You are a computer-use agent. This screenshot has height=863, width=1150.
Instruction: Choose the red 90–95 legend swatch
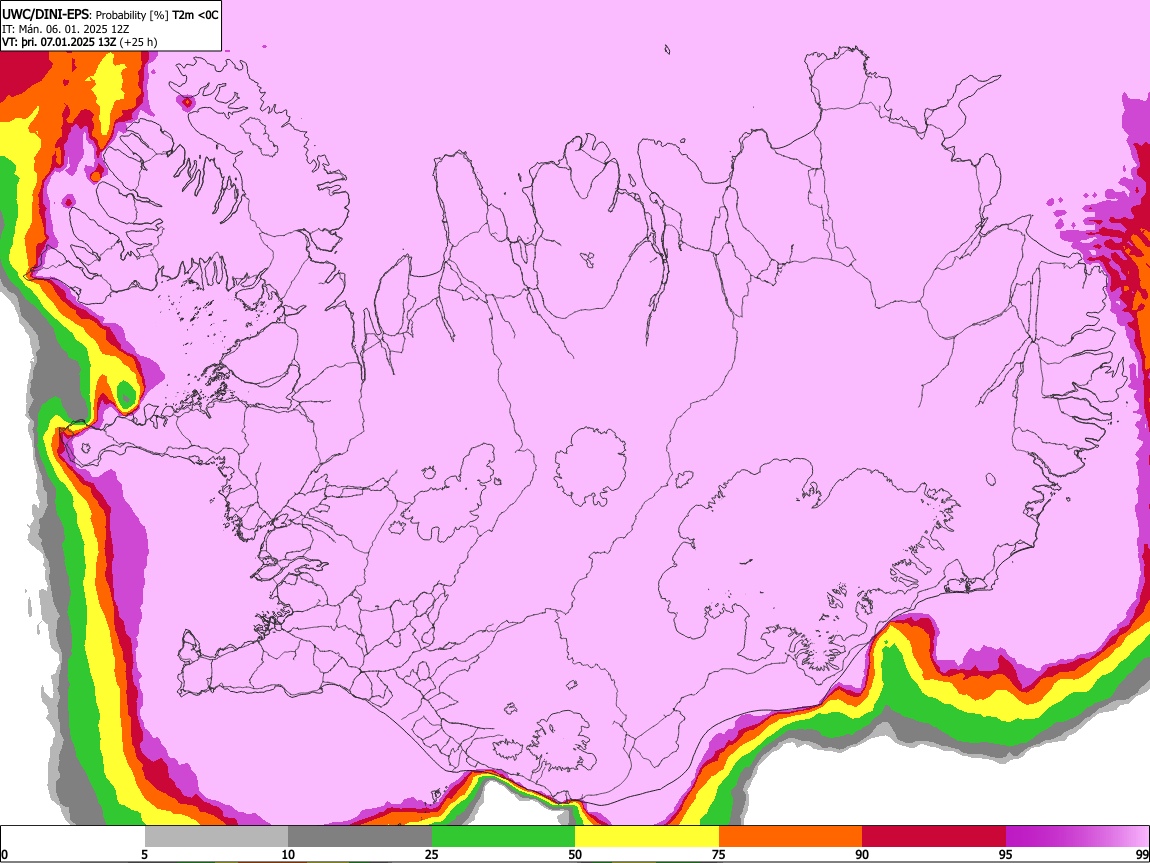[x=934, y=837]
